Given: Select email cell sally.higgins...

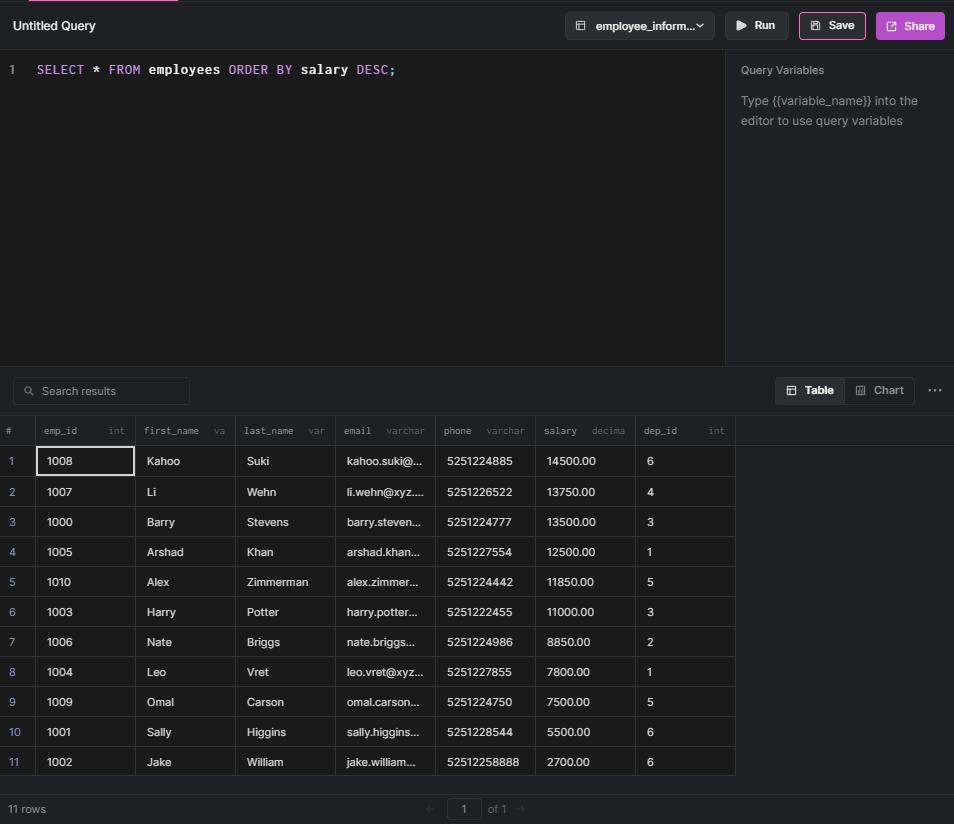Looking at the screenshot, I should (385, 731).
